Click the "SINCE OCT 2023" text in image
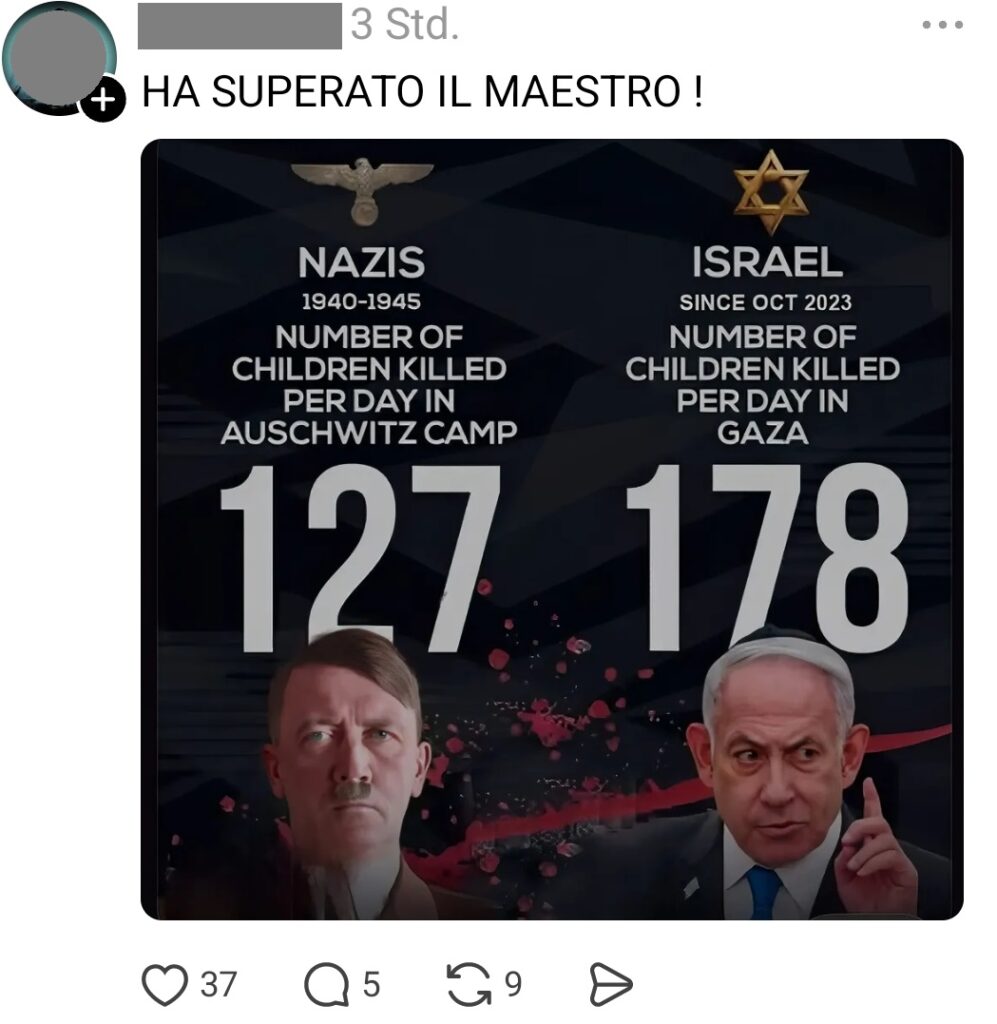The height and width of the screenshot is (1024, 997). pos(765,303)
